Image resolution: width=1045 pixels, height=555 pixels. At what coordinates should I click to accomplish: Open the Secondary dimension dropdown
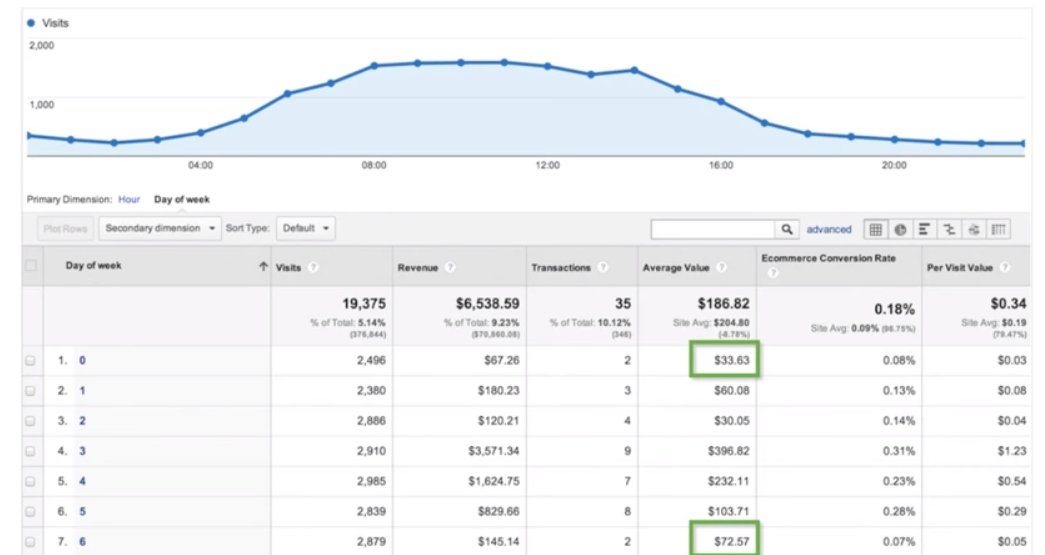pos(160,229)
